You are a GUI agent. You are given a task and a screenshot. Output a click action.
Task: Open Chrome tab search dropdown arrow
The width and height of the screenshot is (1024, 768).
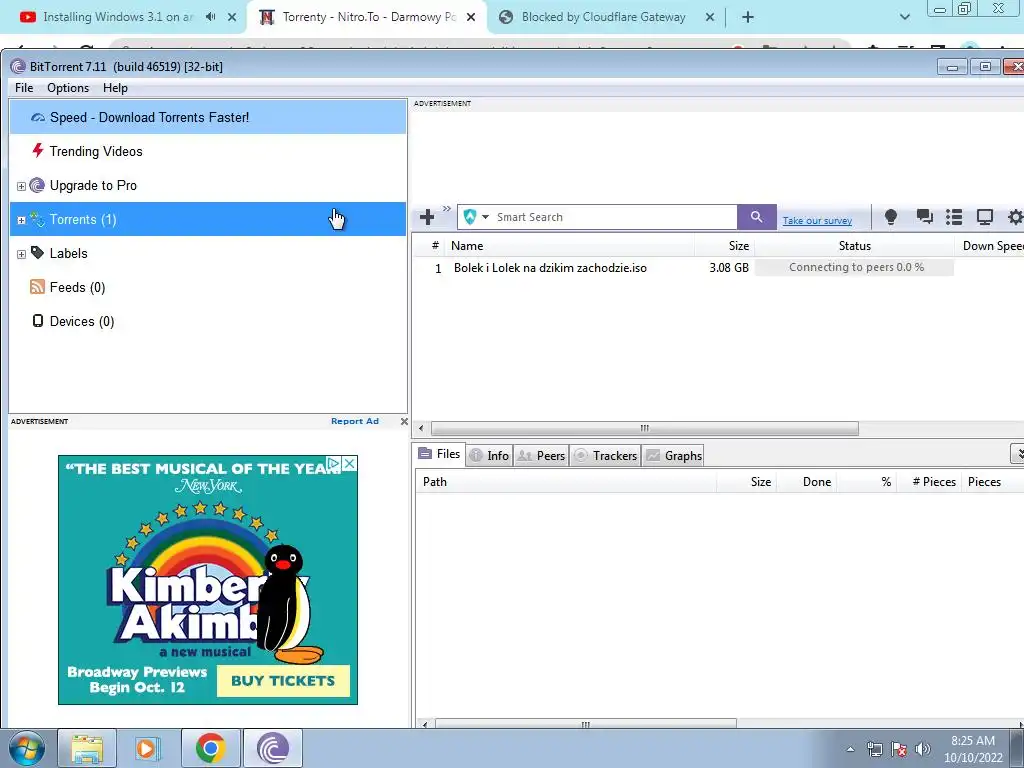pos(904,17)
